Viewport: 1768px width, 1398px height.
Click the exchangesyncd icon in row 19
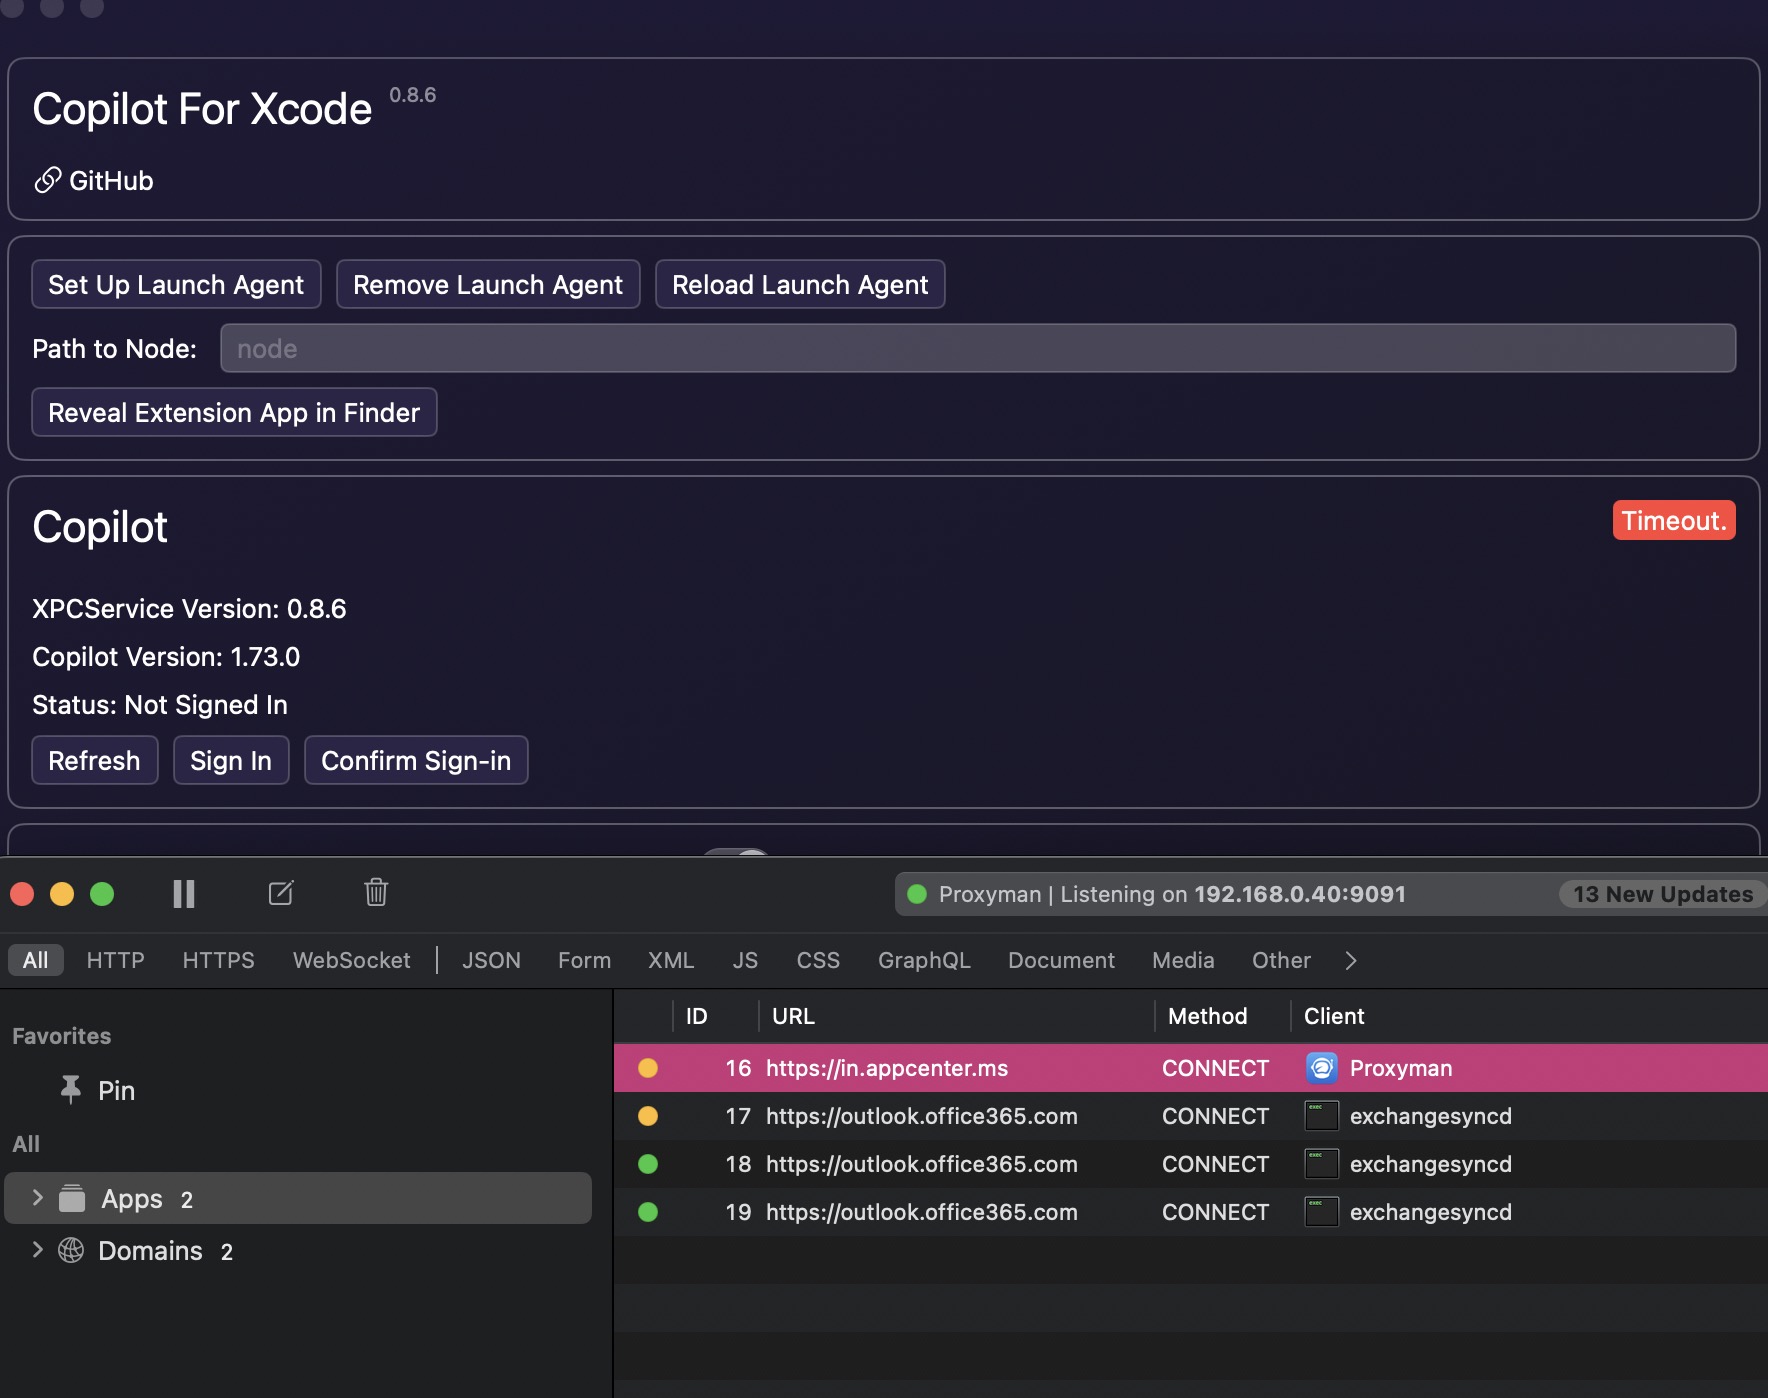coord(1322,1212)
